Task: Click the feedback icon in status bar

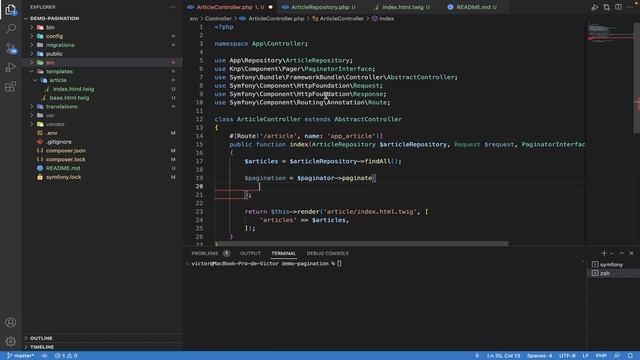Action: pos(617,356)
